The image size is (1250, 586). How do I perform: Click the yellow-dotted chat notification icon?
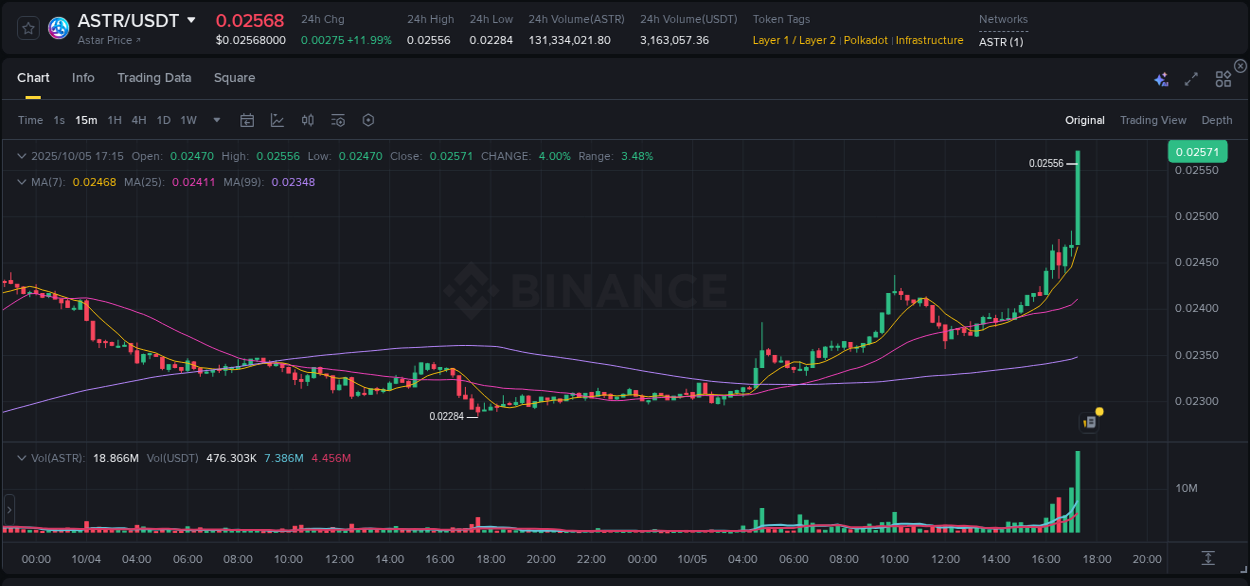(1090, 421)
